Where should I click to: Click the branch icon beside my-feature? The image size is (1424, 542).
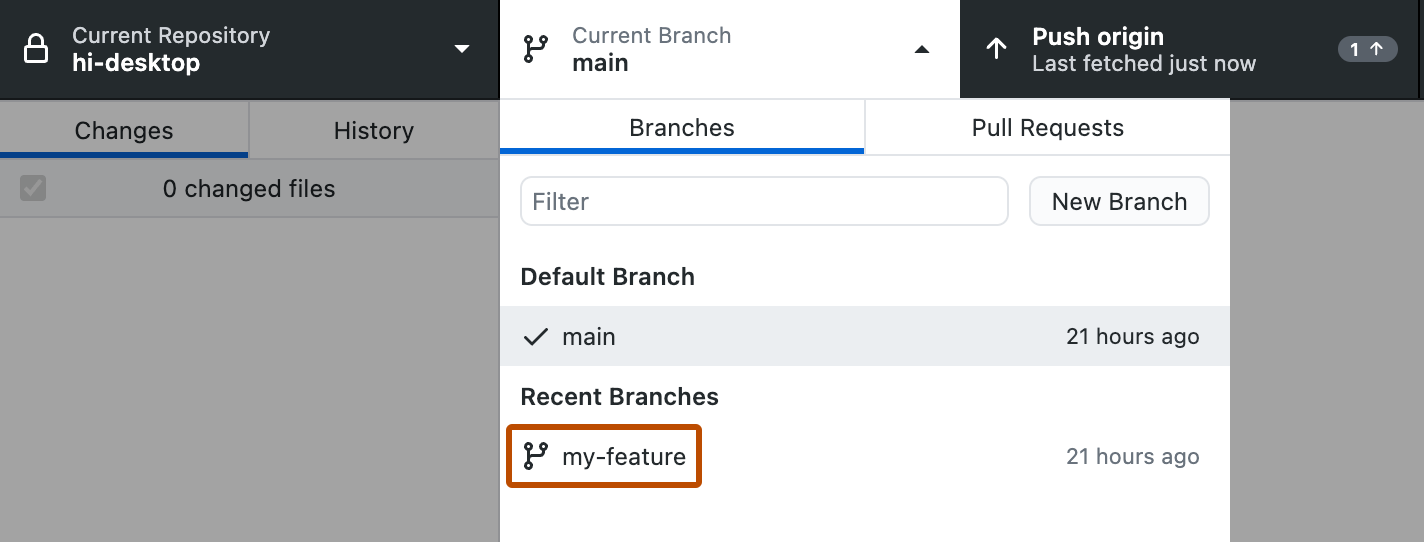536,457
